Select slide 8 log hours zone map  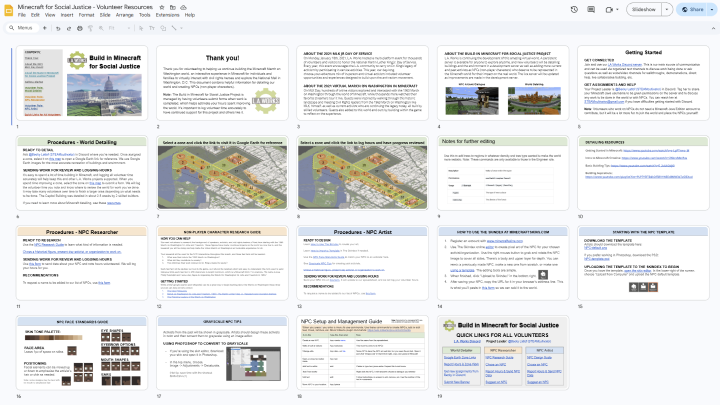[363, 173]
